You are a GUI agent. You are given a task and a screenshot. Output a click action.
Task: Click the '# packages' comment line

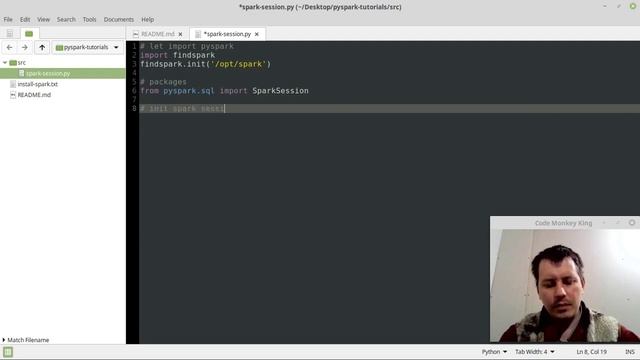(163, 82)
